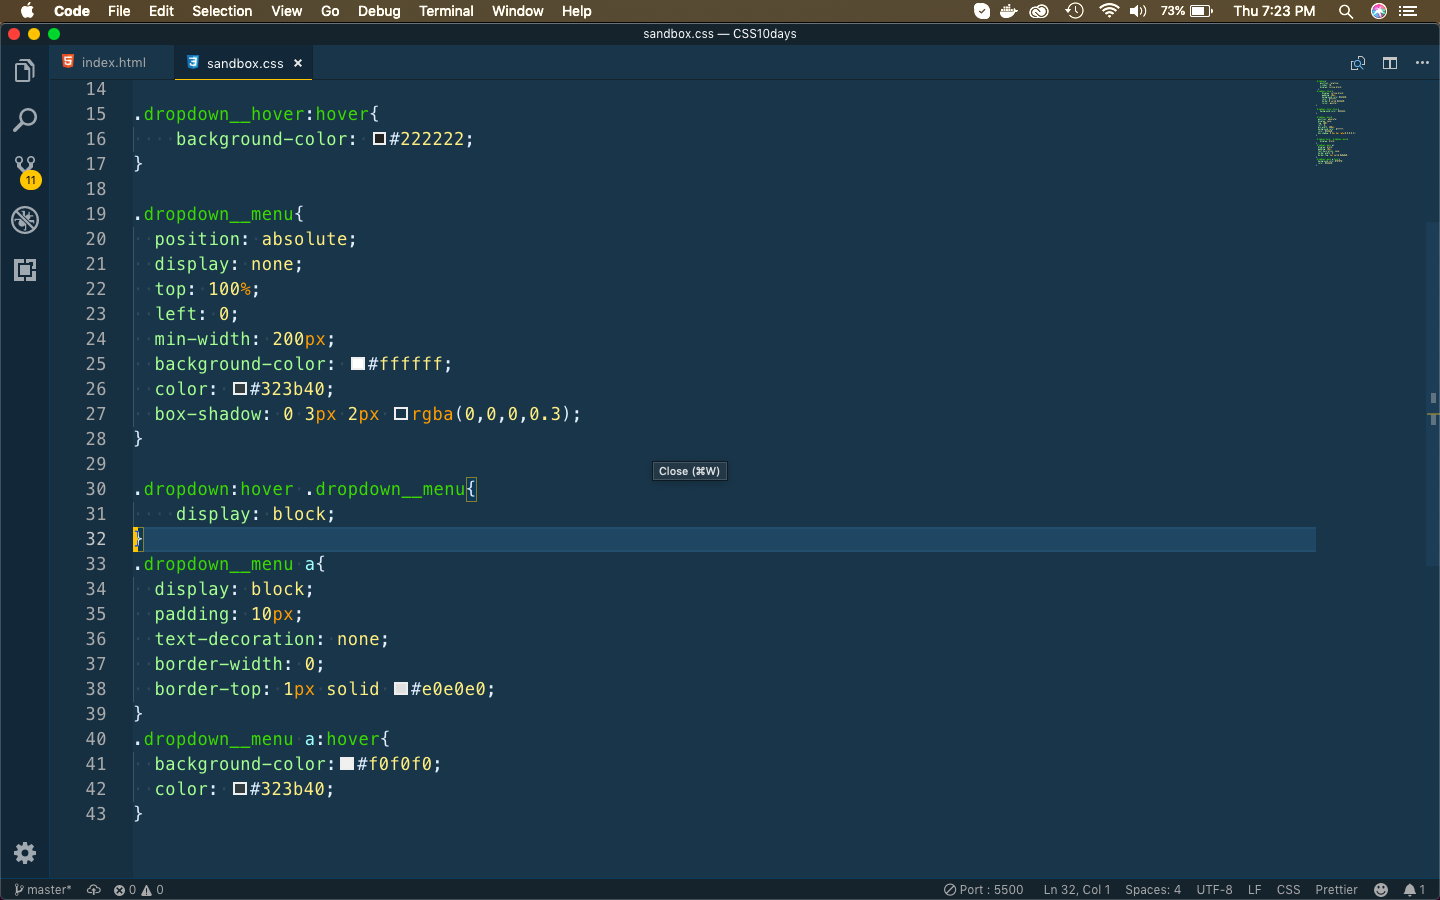Click the Creative Cloud icon in menu bar
The width and height of the screenshot is (1440, 900).
pos(1040,11)
